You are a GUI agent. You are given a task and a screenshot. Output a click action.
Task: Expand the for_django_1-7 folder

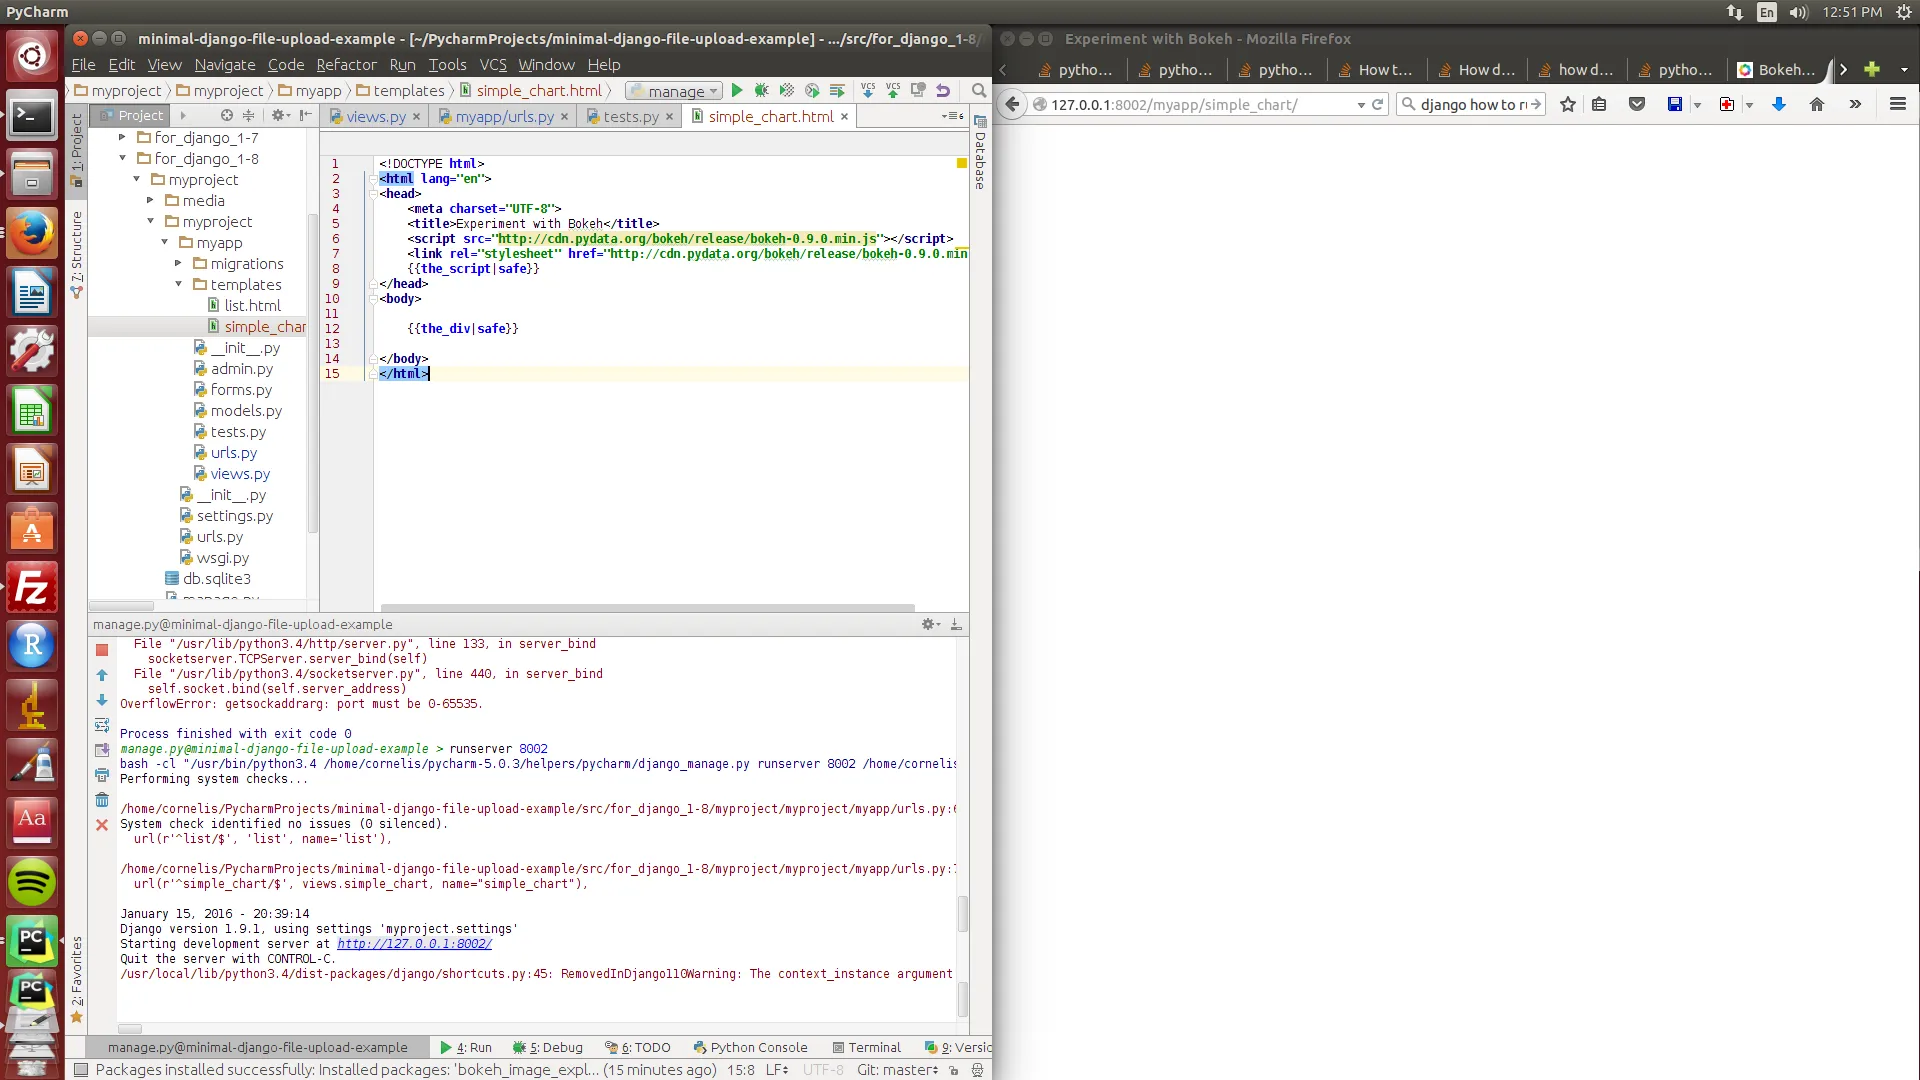point(122,138)
